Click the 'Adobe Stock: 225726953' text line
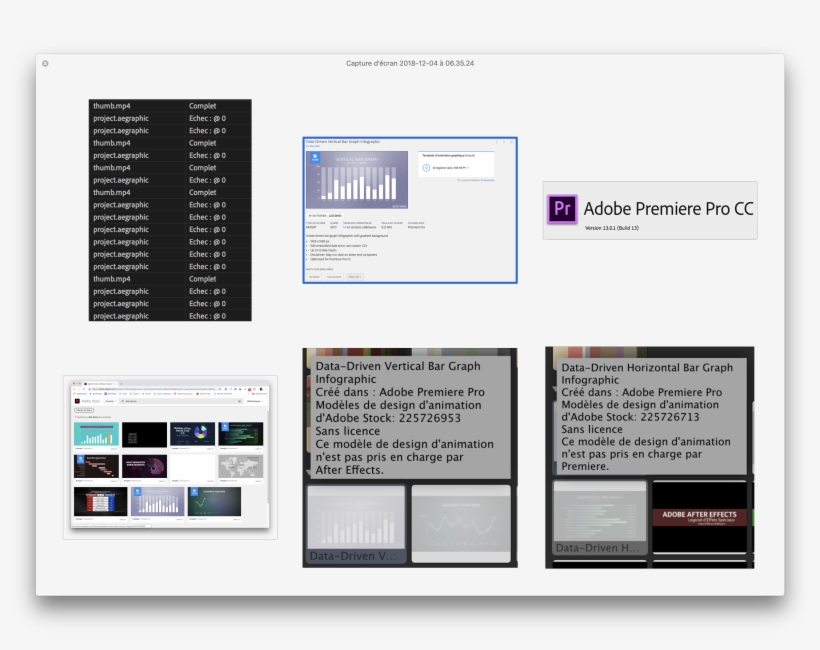This screenshot has height=650, width=820. point(388,418)
